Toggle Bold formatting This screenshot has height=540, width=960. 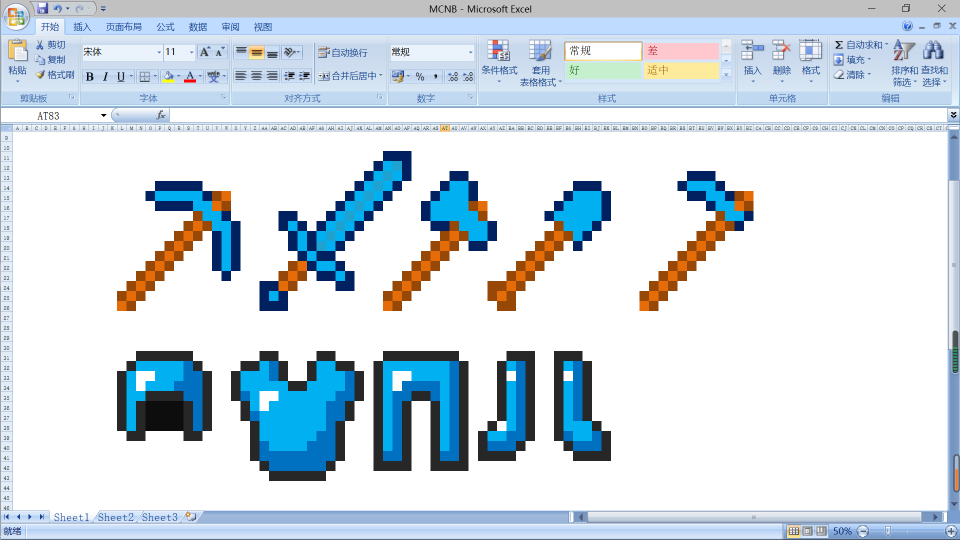90,77
